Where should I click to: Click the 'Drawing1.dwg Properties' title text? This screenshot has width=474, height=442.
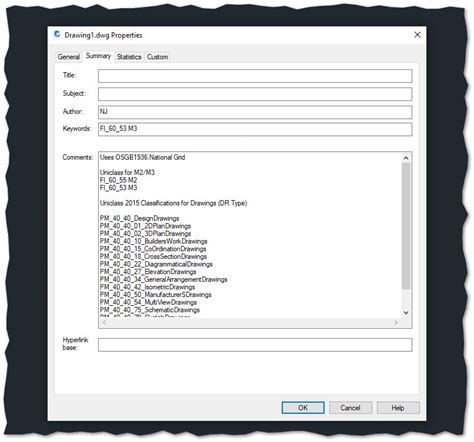(103, 35)
